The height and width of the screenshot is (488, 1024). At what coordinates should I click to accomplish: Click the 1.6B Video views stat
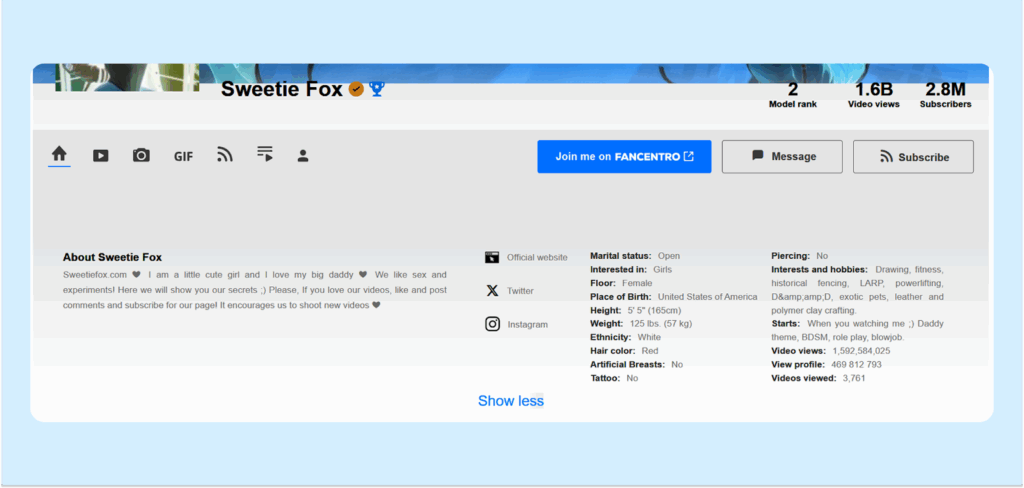click(873, 95)
